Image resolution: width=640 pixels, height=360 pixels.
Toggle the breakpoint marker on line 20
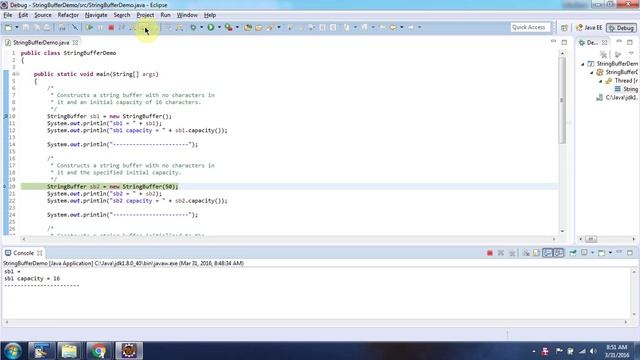5,187
